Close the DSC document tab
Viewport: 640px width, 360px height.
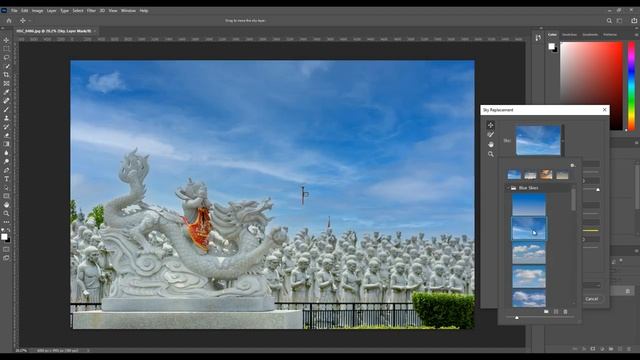pos(95,31)
